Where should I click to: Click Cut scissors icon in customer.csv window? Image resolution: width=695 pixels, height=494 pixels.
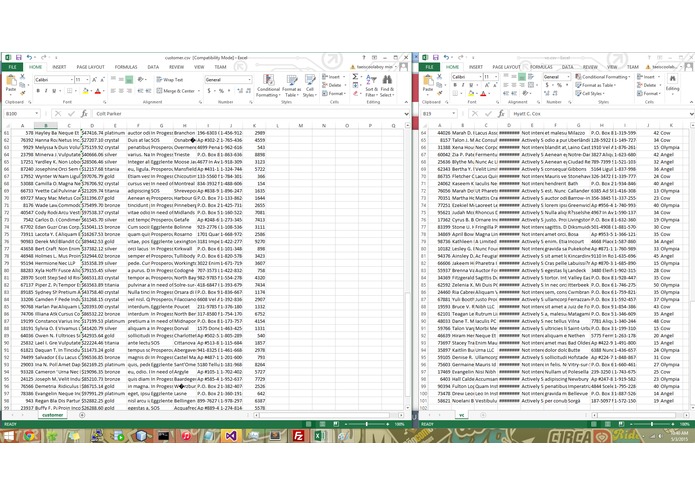click(x=22, y=77)
